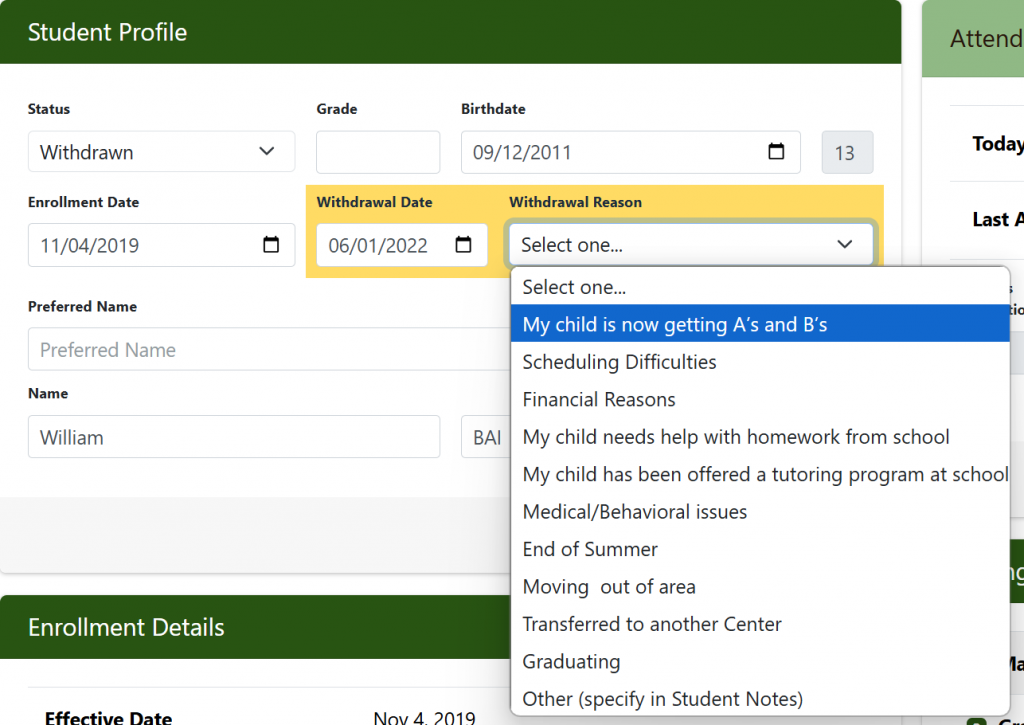Open the Withdrawal Date calendar picker icon
The image size is (1024, 725).
pos(463,245)
